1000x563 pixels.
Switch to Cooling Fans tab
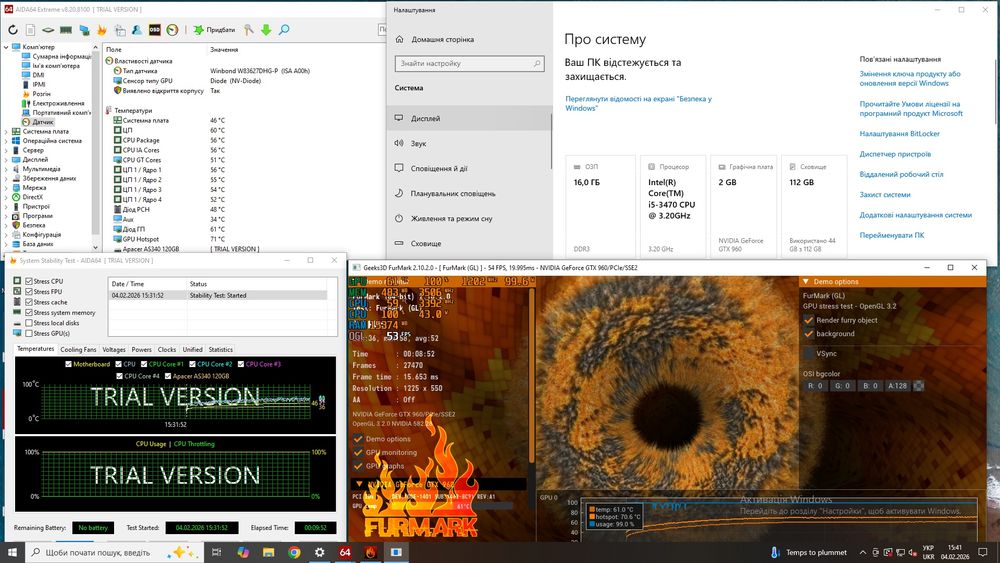tap(78, 349)
